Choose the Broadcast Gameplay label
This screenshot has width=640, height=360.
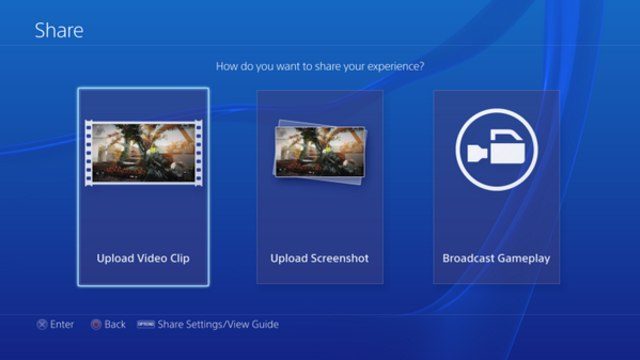(496, 258)
